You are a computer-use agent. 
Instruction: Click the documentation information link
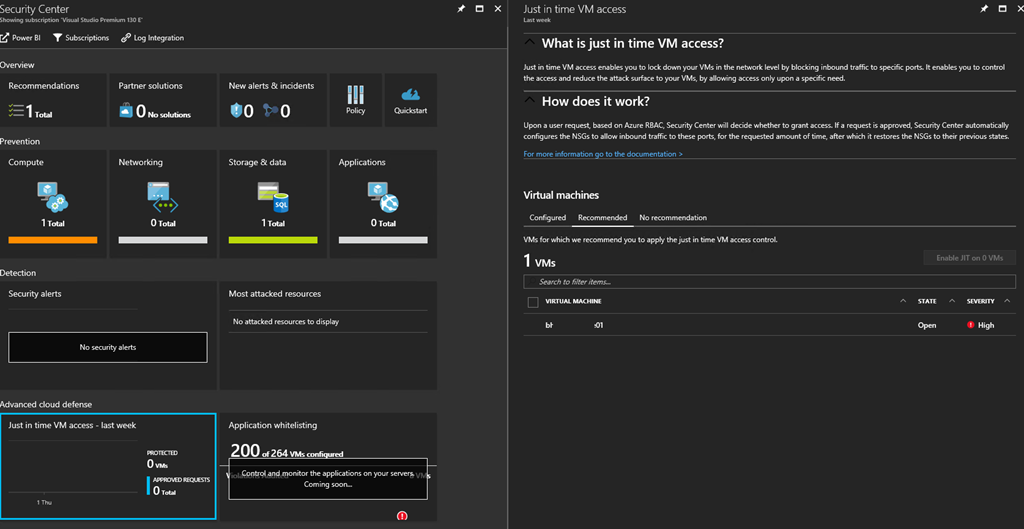coord(603,154)
